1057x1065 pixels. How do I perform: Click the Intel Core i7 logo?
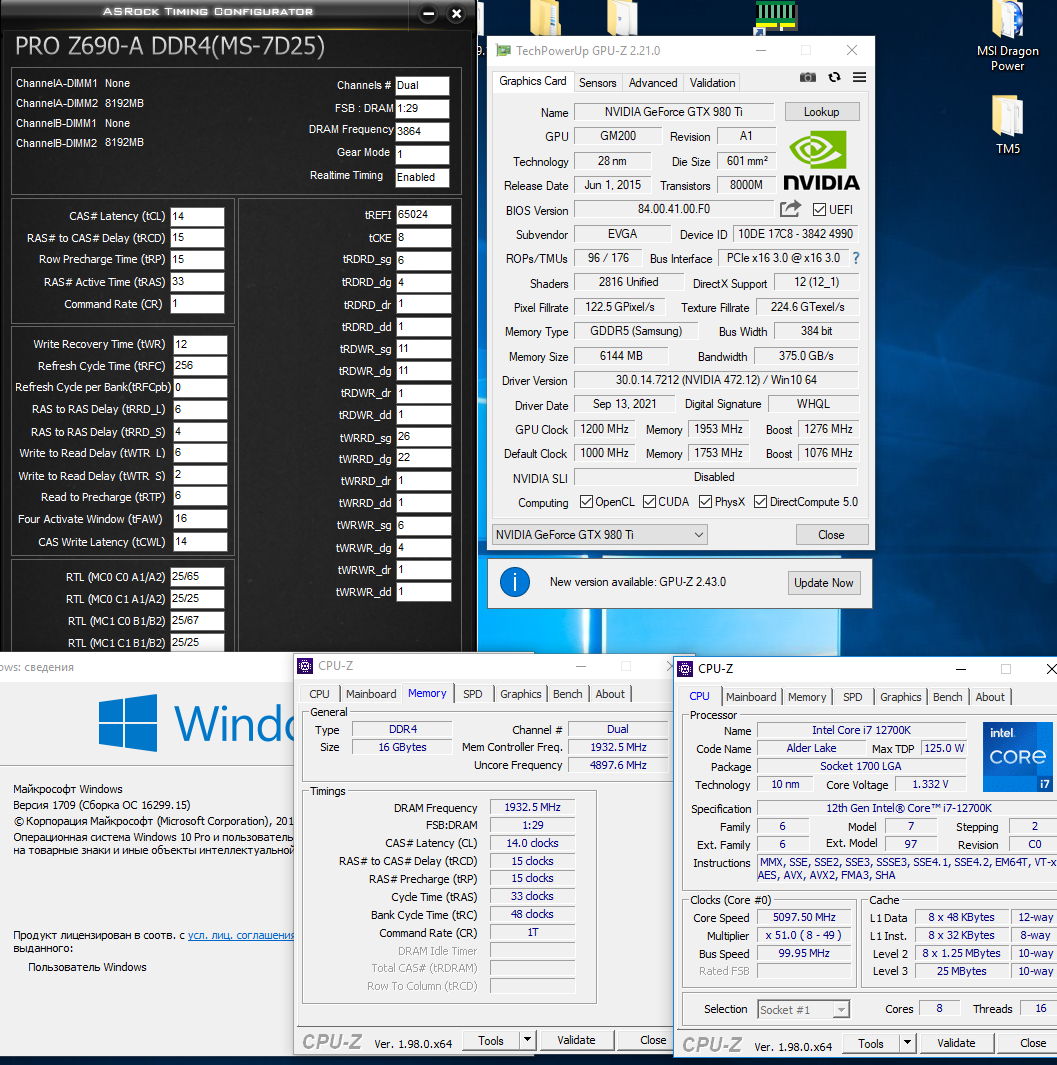(x=1018, y=757)
